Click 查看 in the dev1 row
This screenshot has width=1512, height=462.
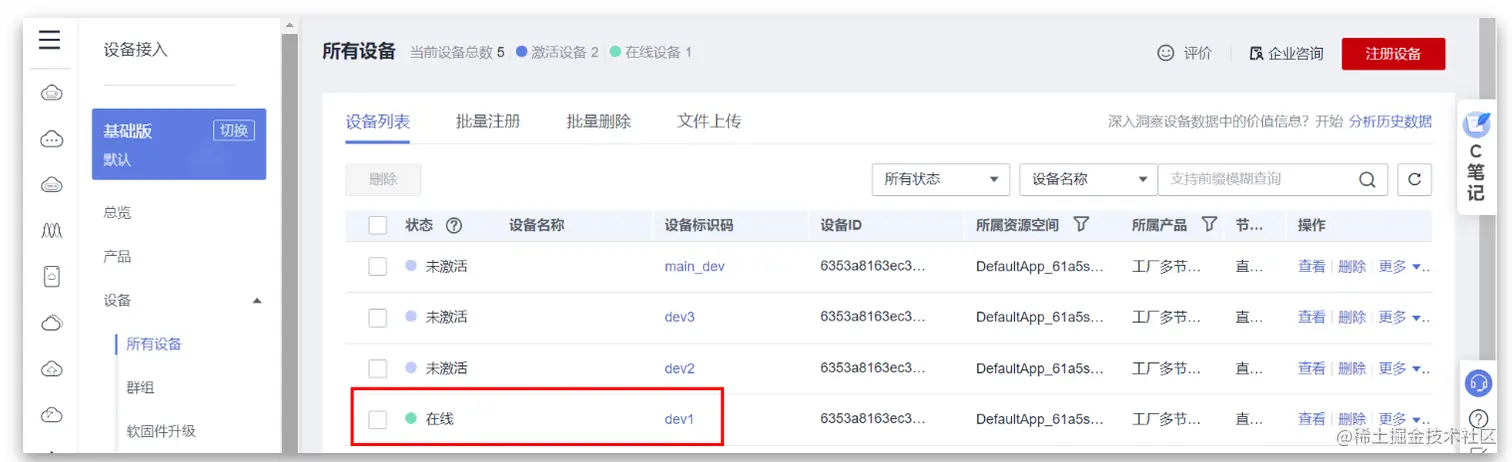point(1311,419)
